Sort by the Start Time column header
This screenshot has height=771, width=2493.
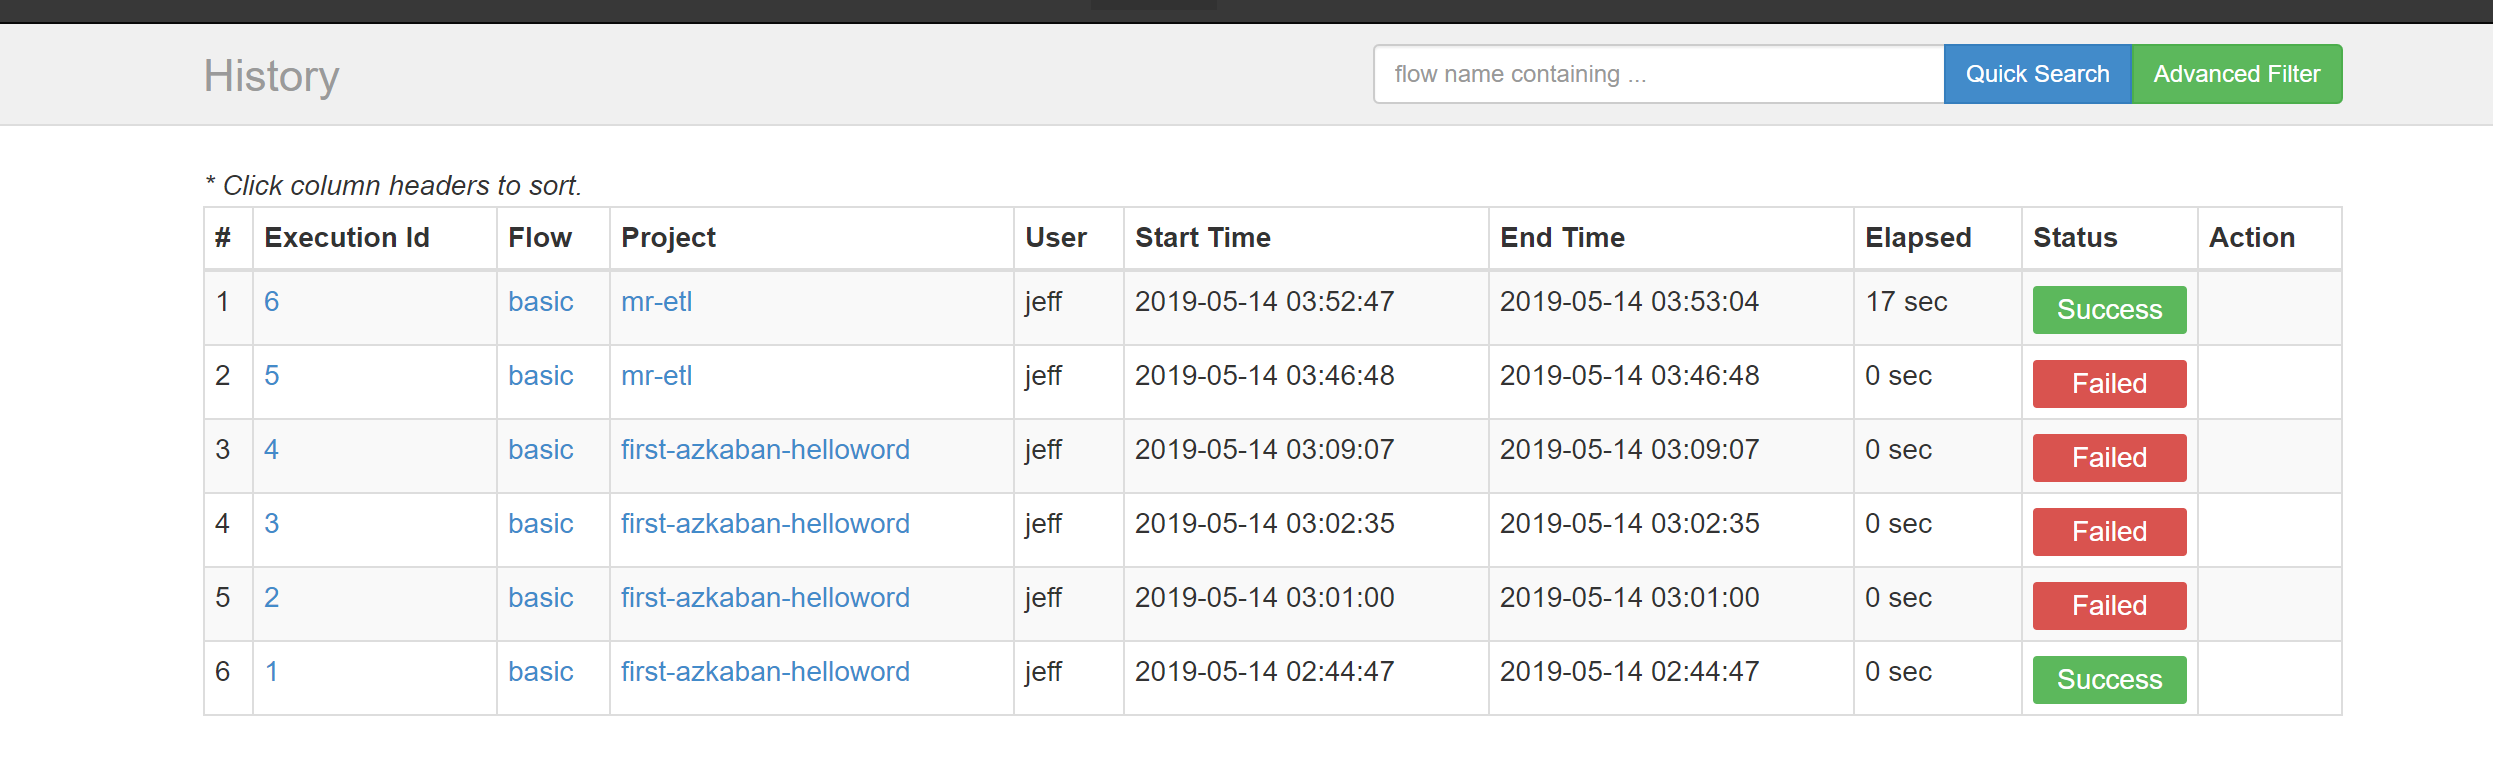point(1202,238)
